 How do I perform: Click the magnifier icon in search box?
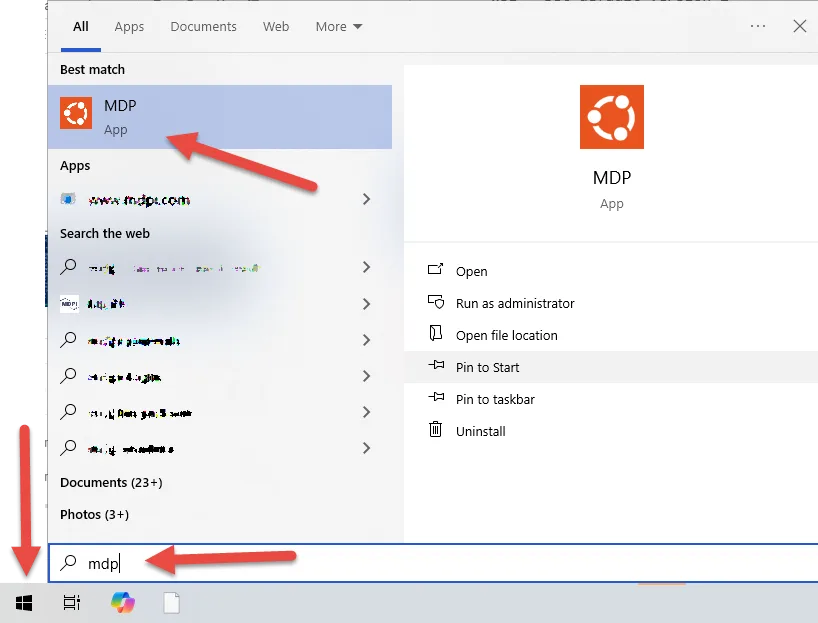click(x=68, y=562)
